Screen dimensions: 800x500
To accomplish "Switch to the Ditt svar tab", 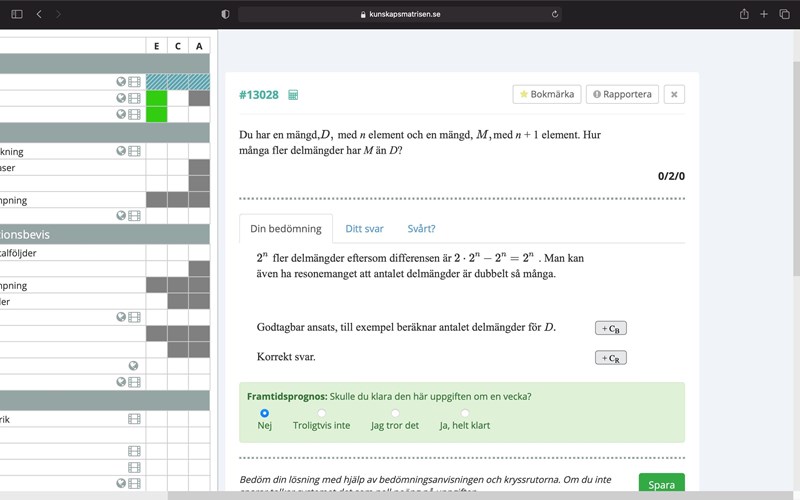I will click(364, 228).
